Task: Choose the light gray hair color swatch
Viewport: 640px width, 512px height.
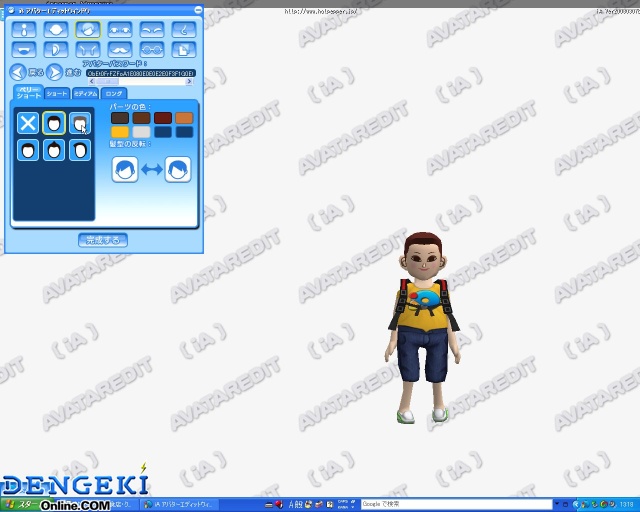Action: click(x=141, y=132)
